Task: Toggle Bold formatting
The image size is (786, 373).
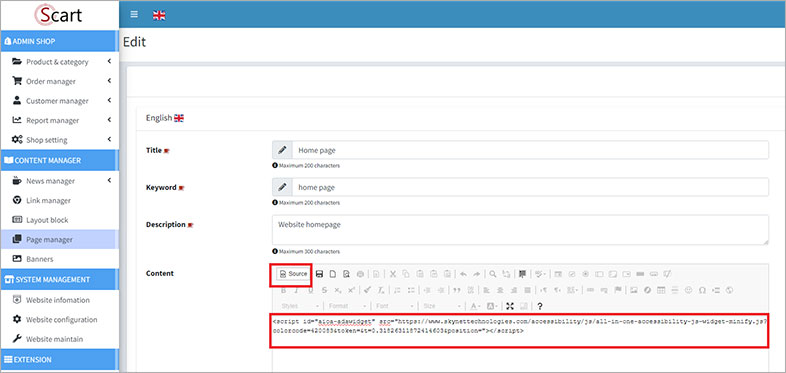Action: [x=283, y=290]
